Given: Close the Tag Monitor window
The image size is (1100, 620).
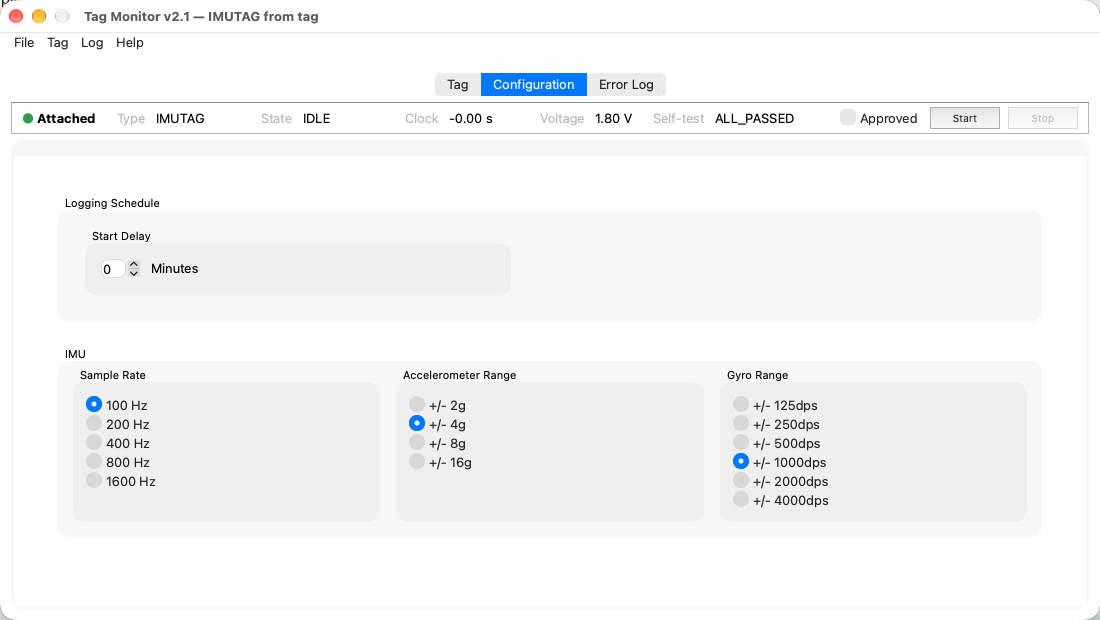Looking at the screenshot, I should [15, 16].
